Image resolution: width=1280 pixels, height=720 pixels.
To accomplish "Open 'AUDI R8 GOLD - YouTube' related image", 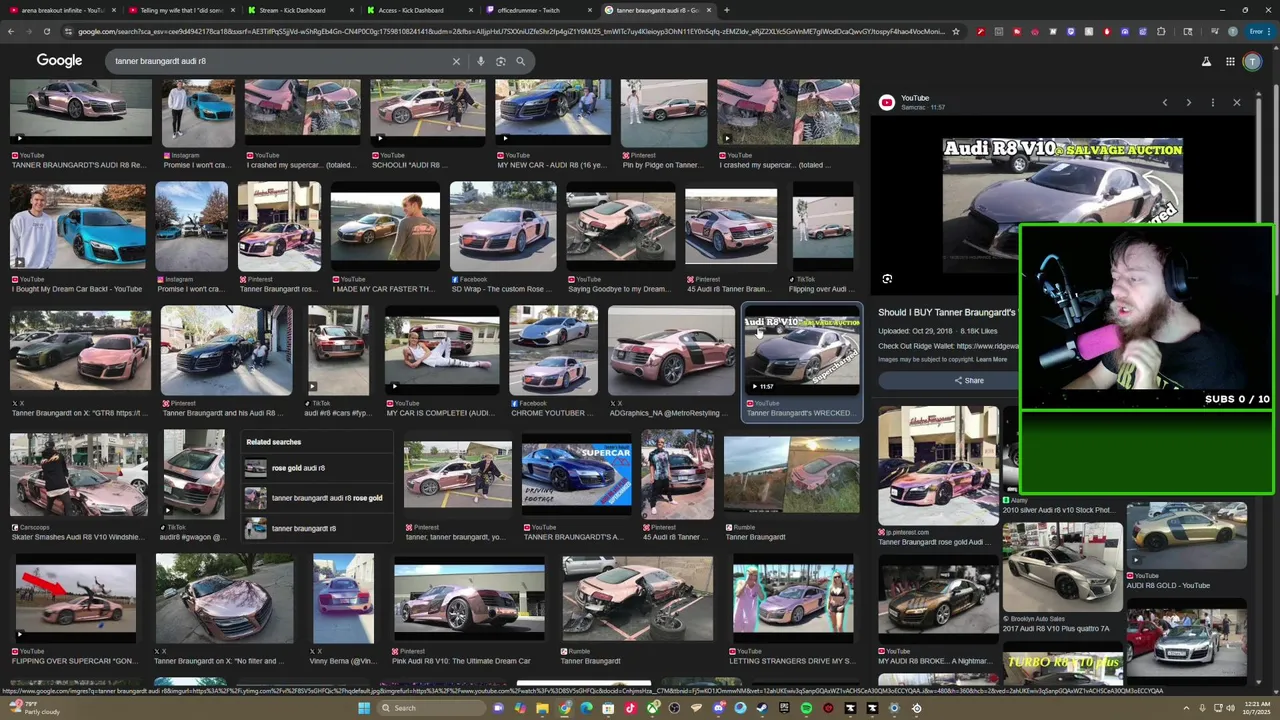I will pos(1186,536).
